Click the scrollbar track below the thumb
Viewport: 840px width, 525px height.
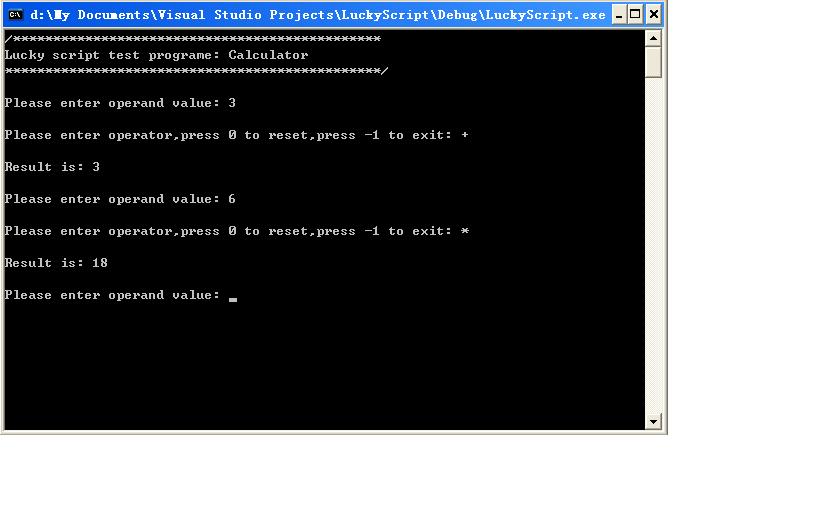(653, 245)
